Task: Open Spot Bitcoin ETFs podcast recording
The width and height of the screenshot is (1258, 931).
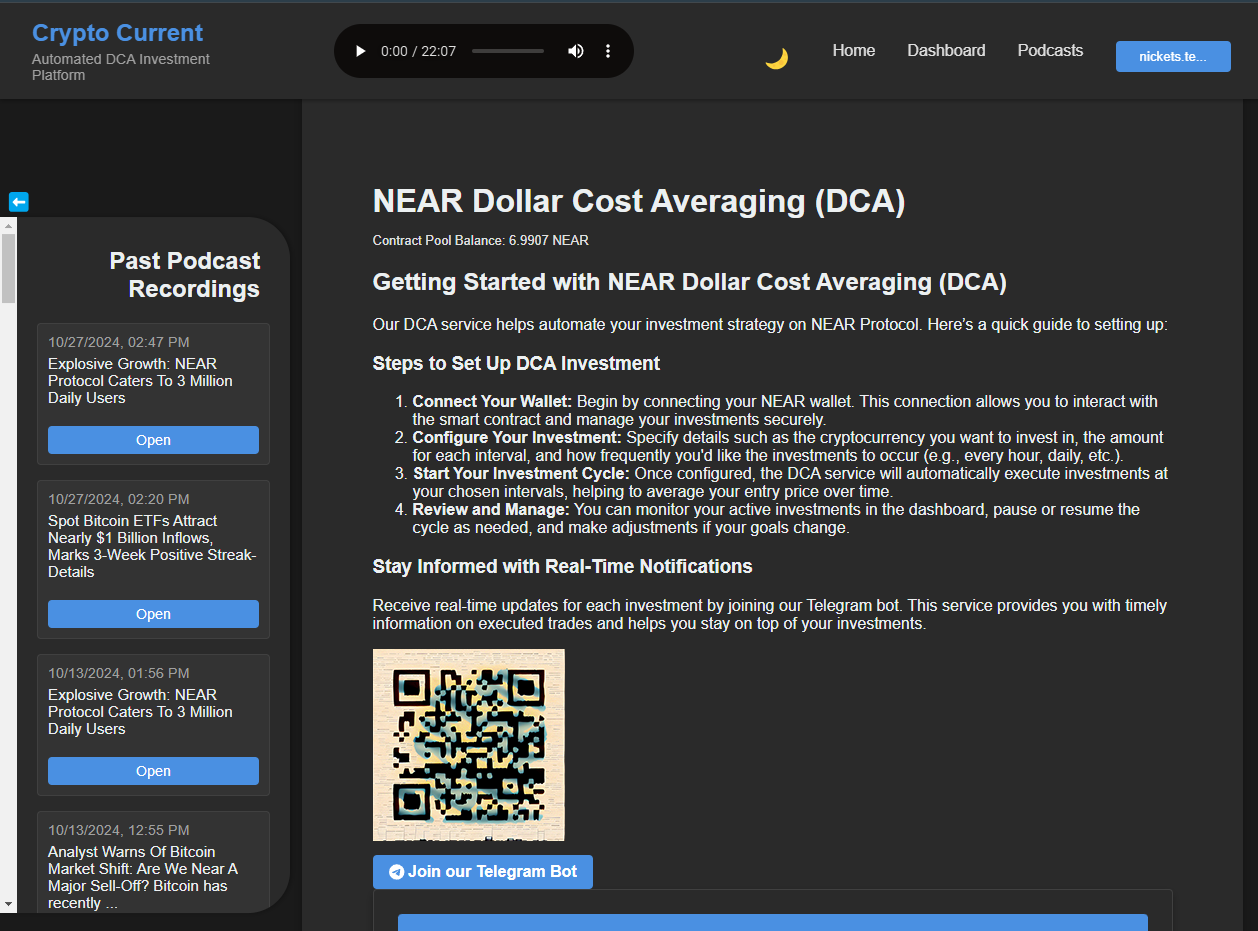Action: coord(153,614)
